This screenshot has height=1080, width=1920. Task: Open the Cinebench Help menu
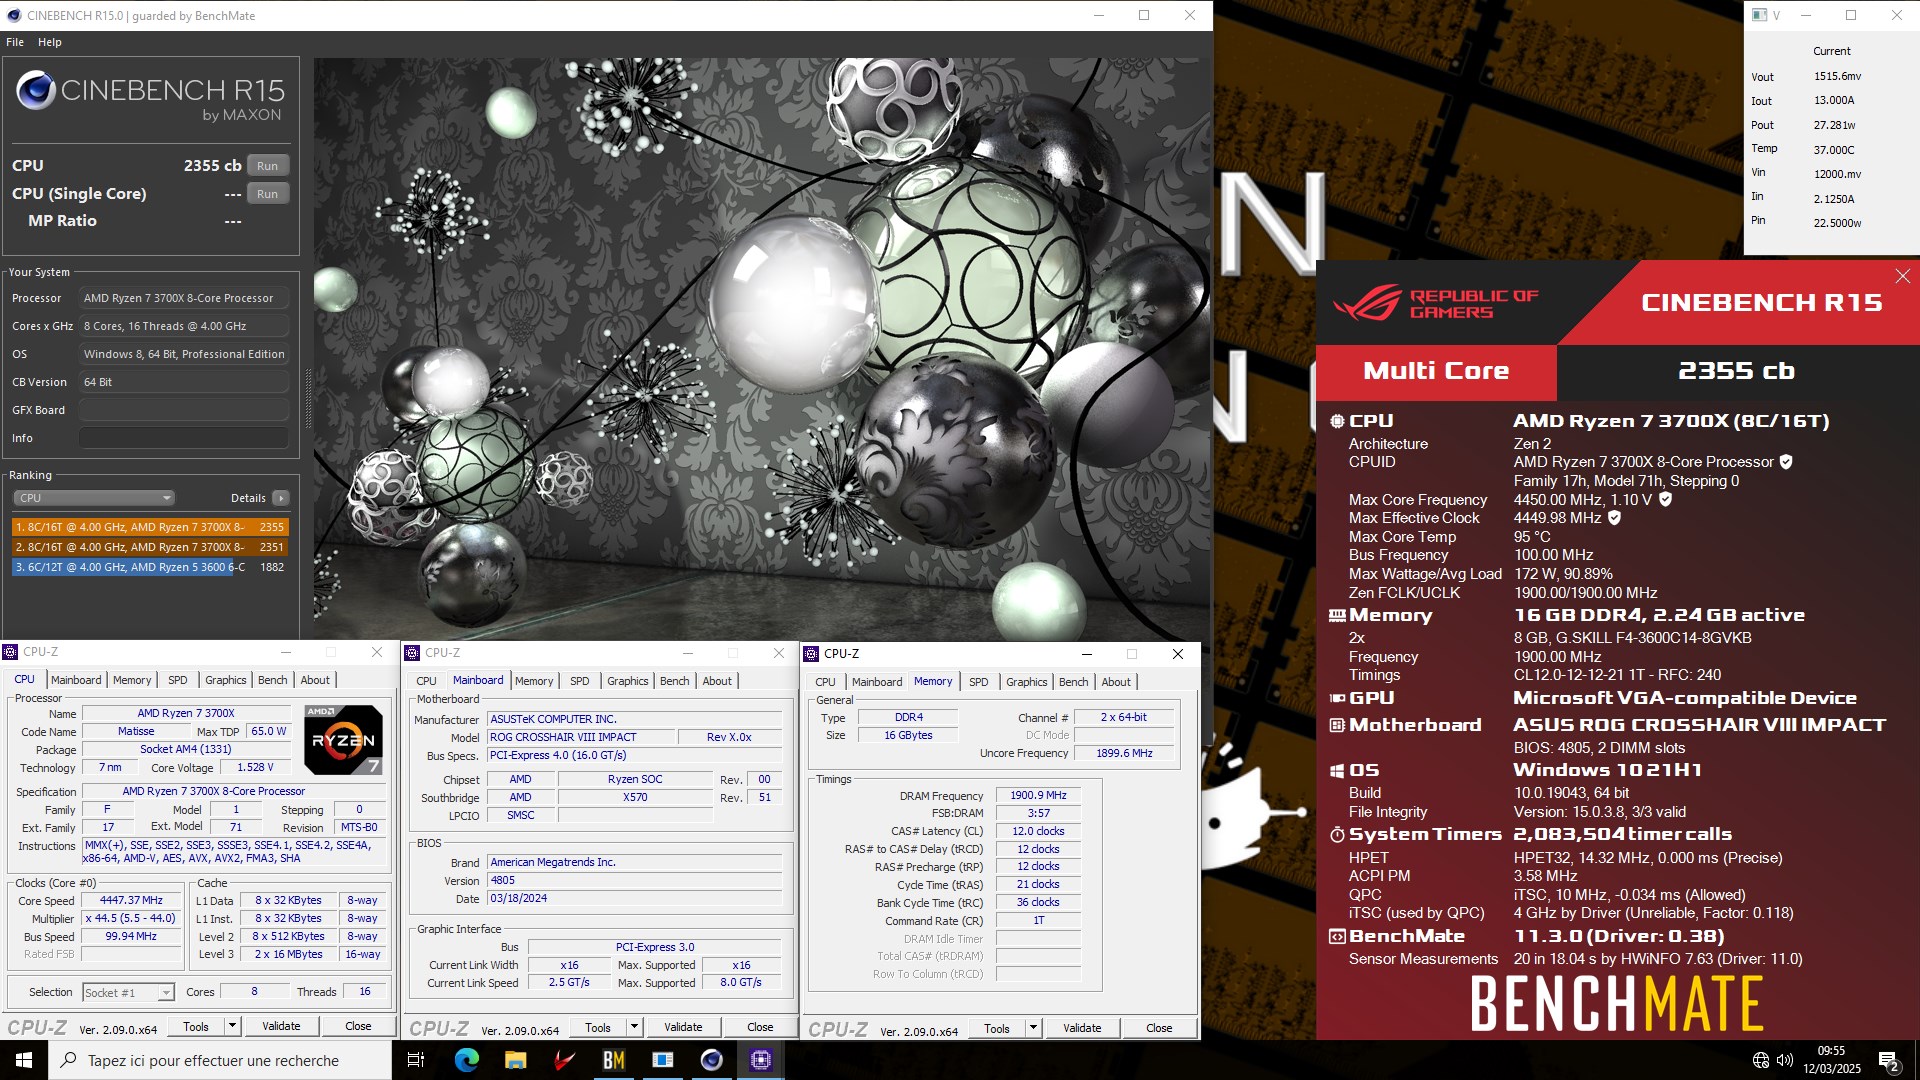tap(50, 42)
